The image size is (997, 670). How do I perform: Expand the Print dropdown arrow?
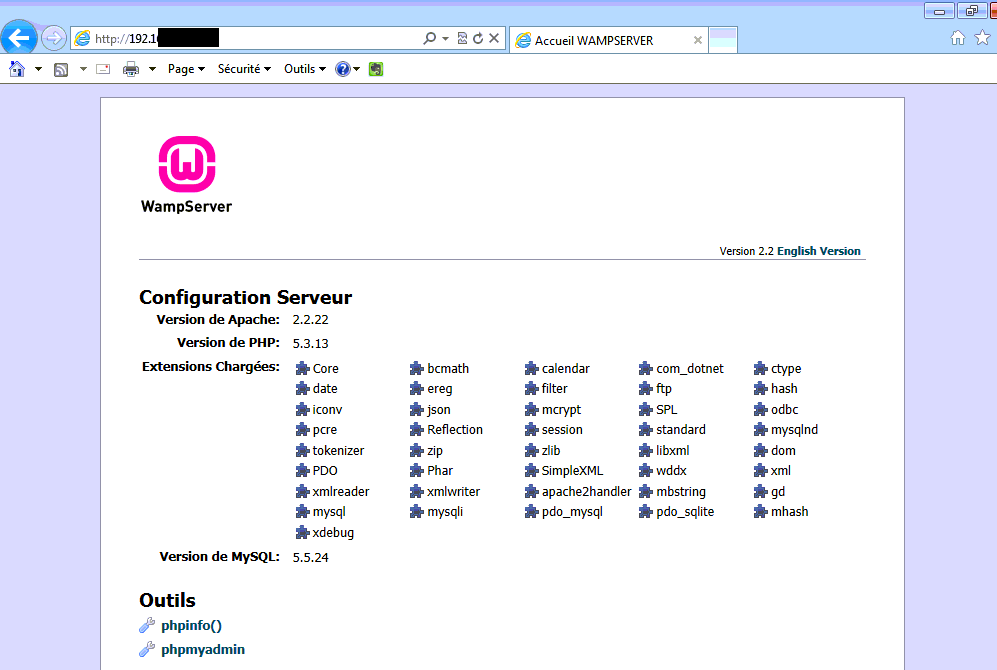[x=152, y=69]
